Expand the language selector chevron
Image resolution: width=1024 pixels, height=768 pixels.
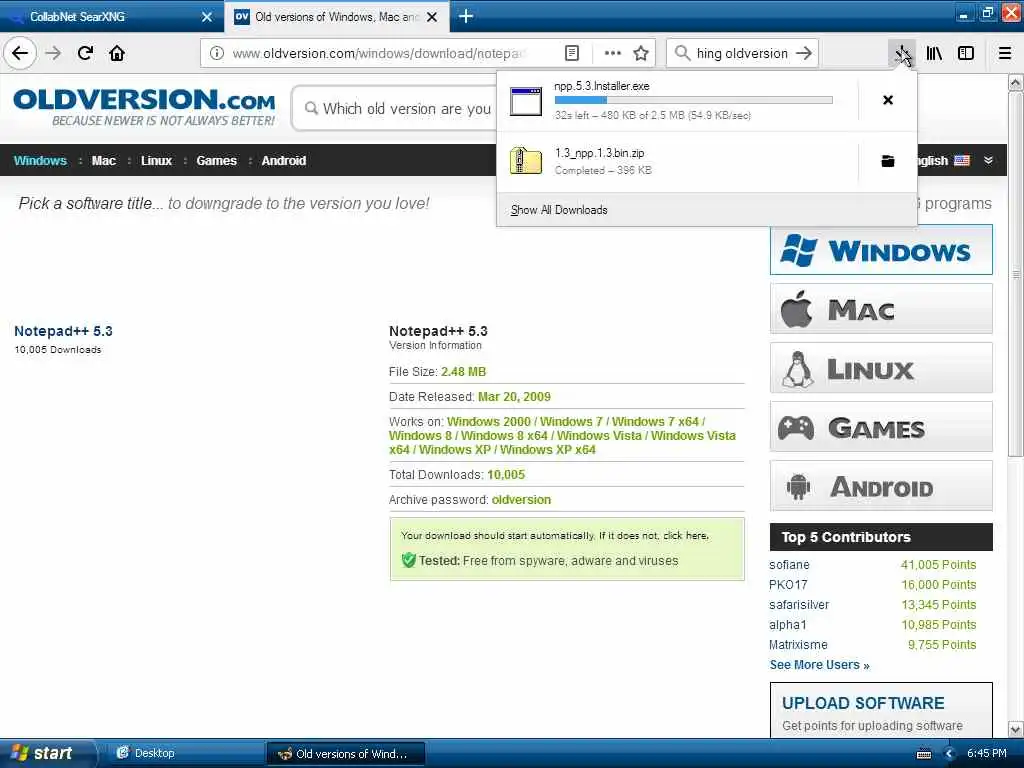[988, 161]
